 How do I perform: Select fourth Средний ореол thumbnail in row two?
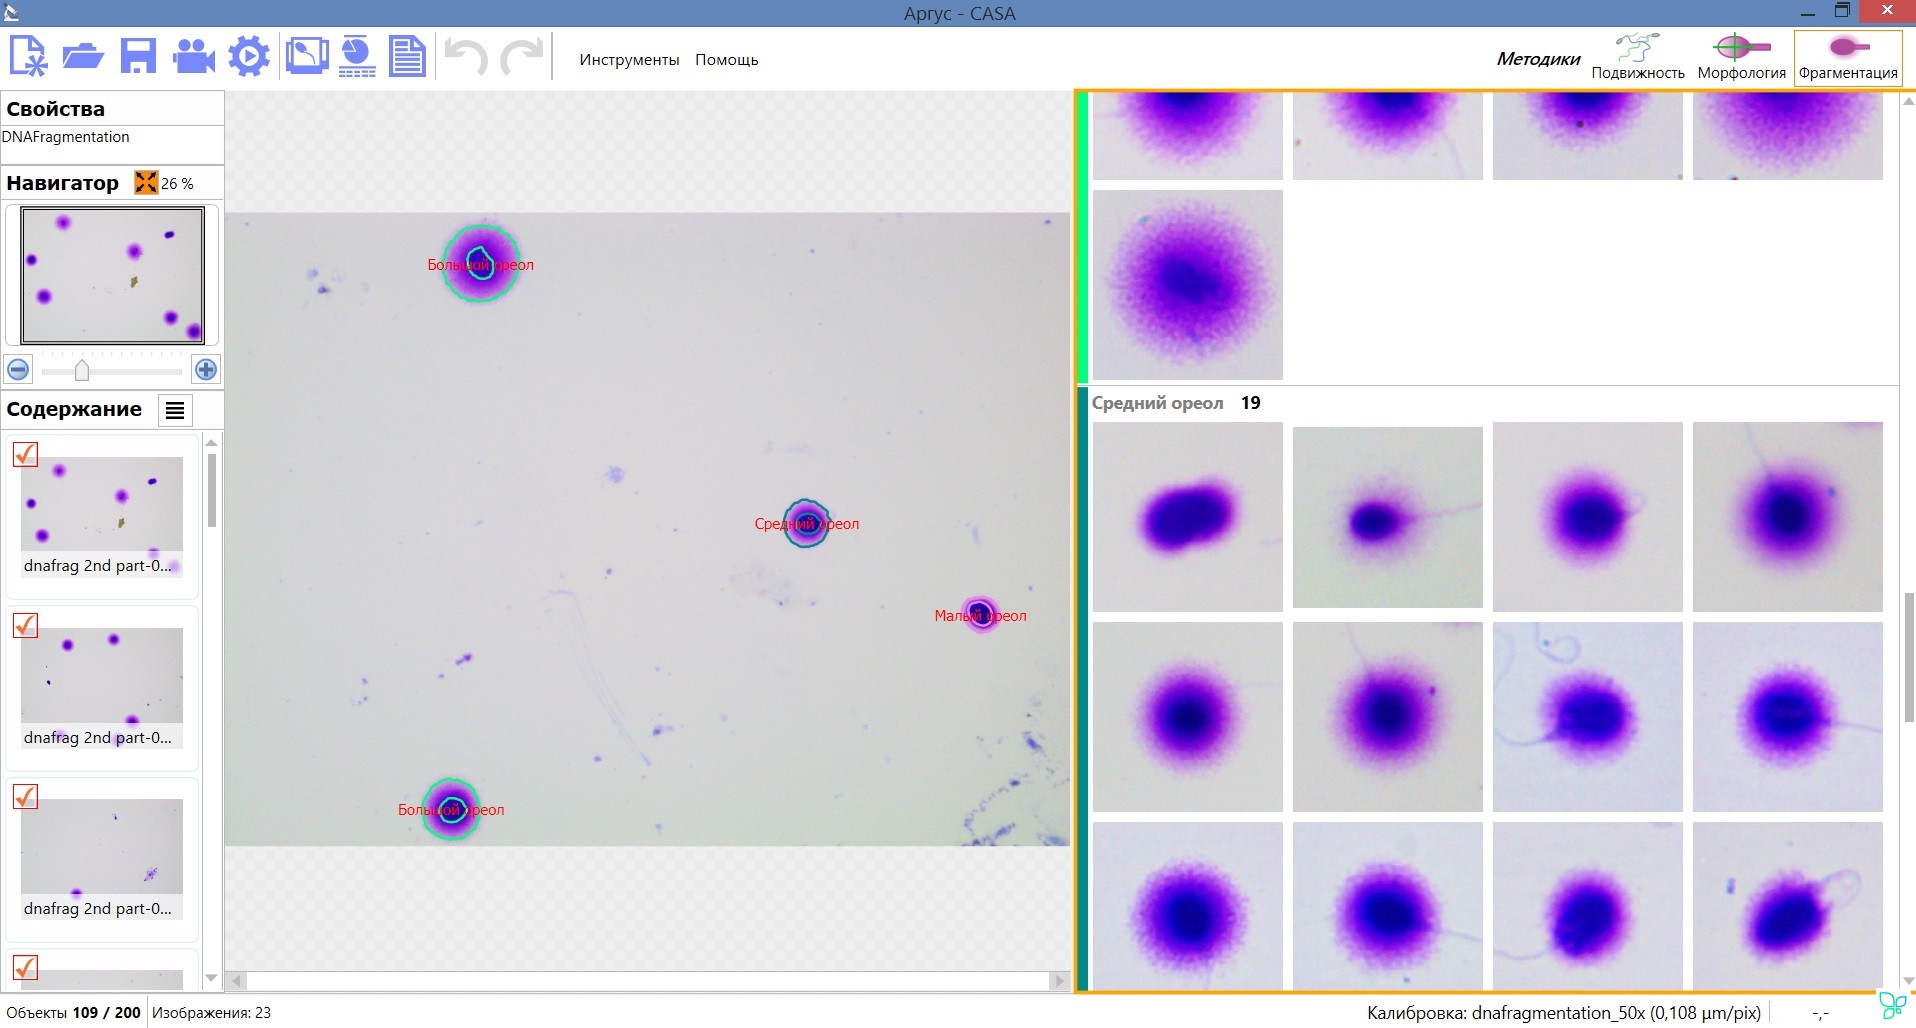coord(1787,717)
